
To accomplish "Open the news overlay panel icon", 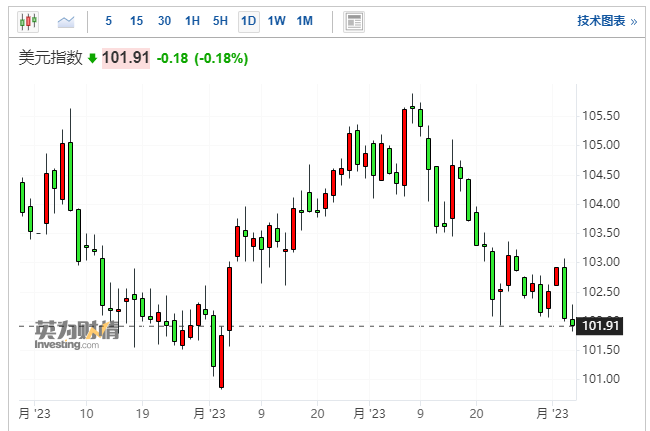I will tap(354, 22).
